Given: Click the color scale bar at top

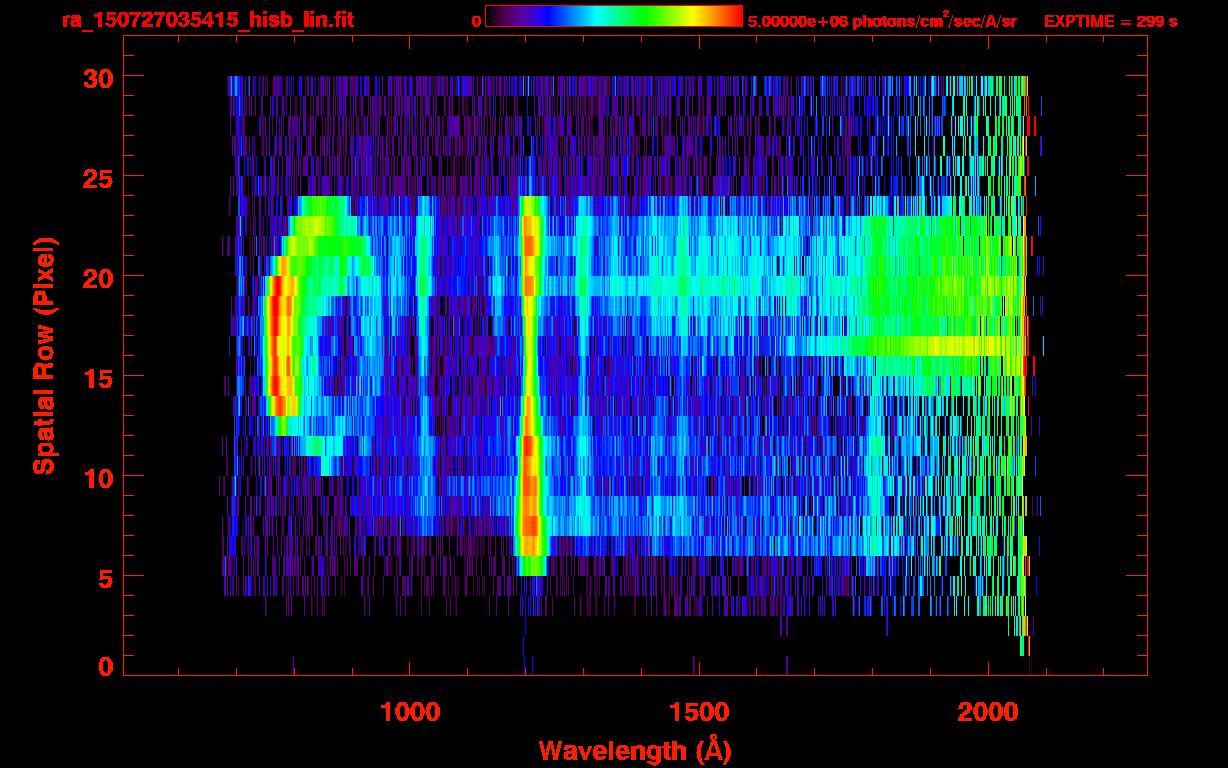Looking at the screenshot, I should tap(614, 17).
